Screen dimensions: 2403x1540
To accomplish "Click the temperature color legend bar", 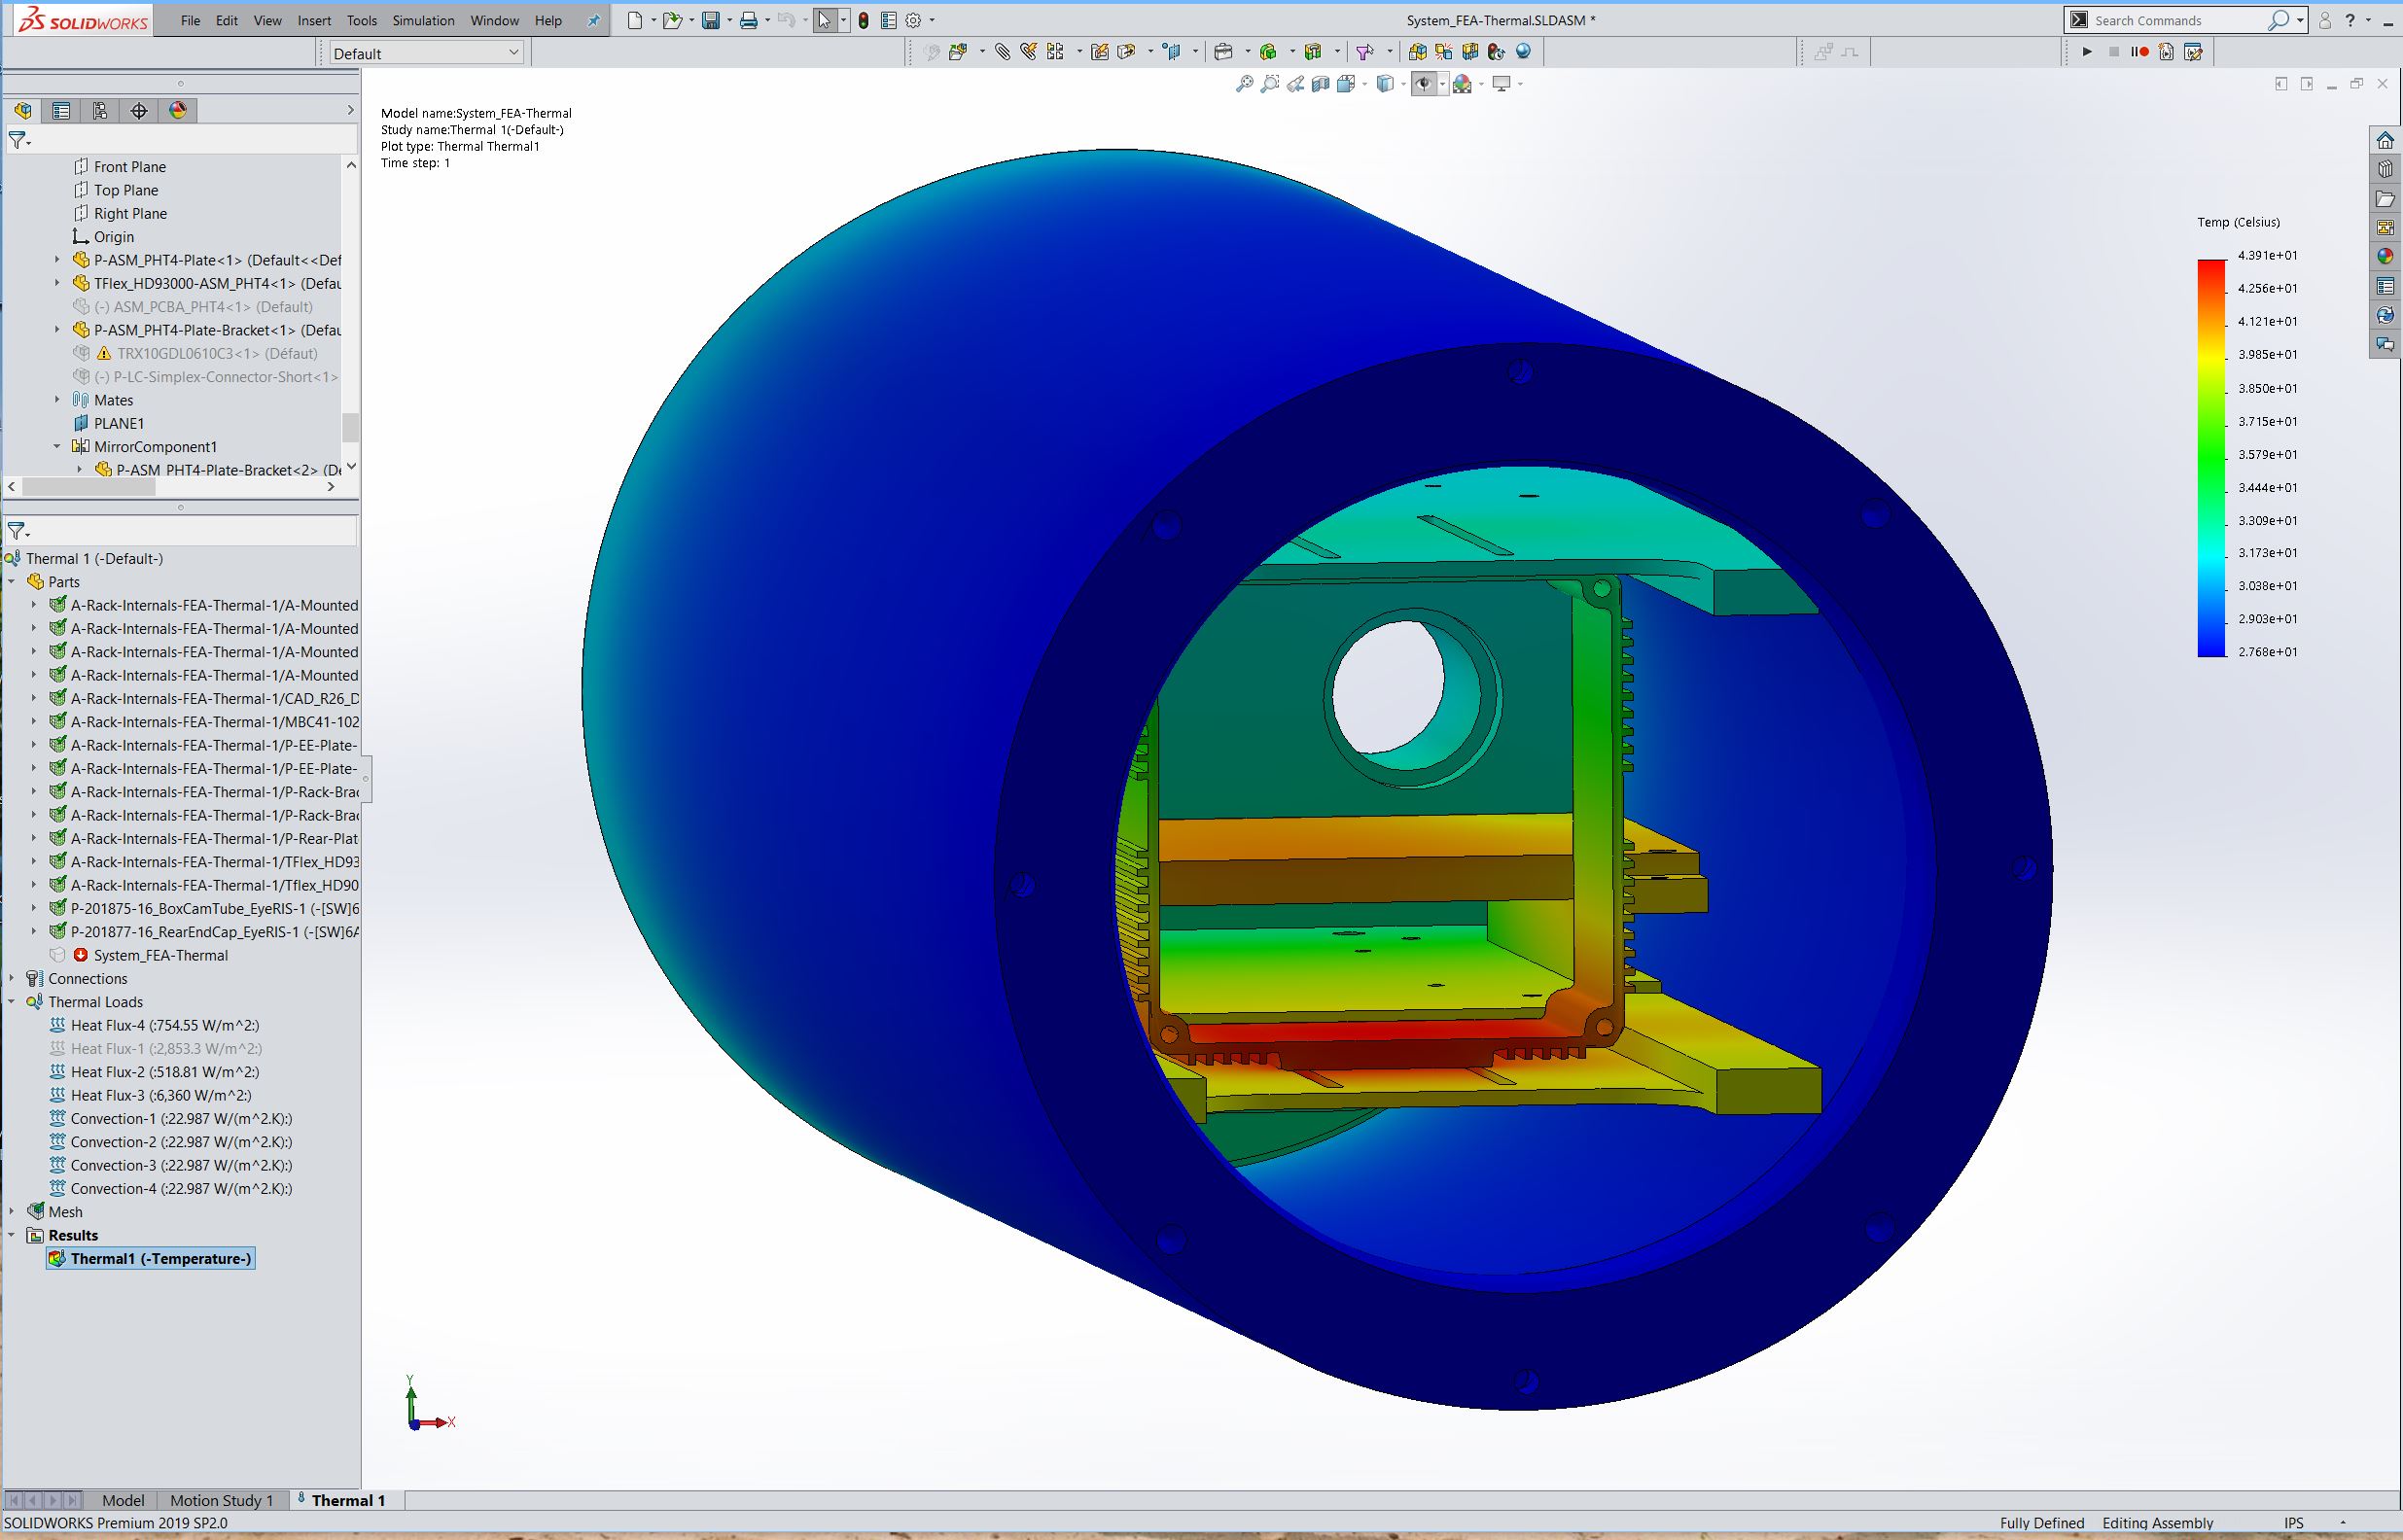I will click(2211, 458).
